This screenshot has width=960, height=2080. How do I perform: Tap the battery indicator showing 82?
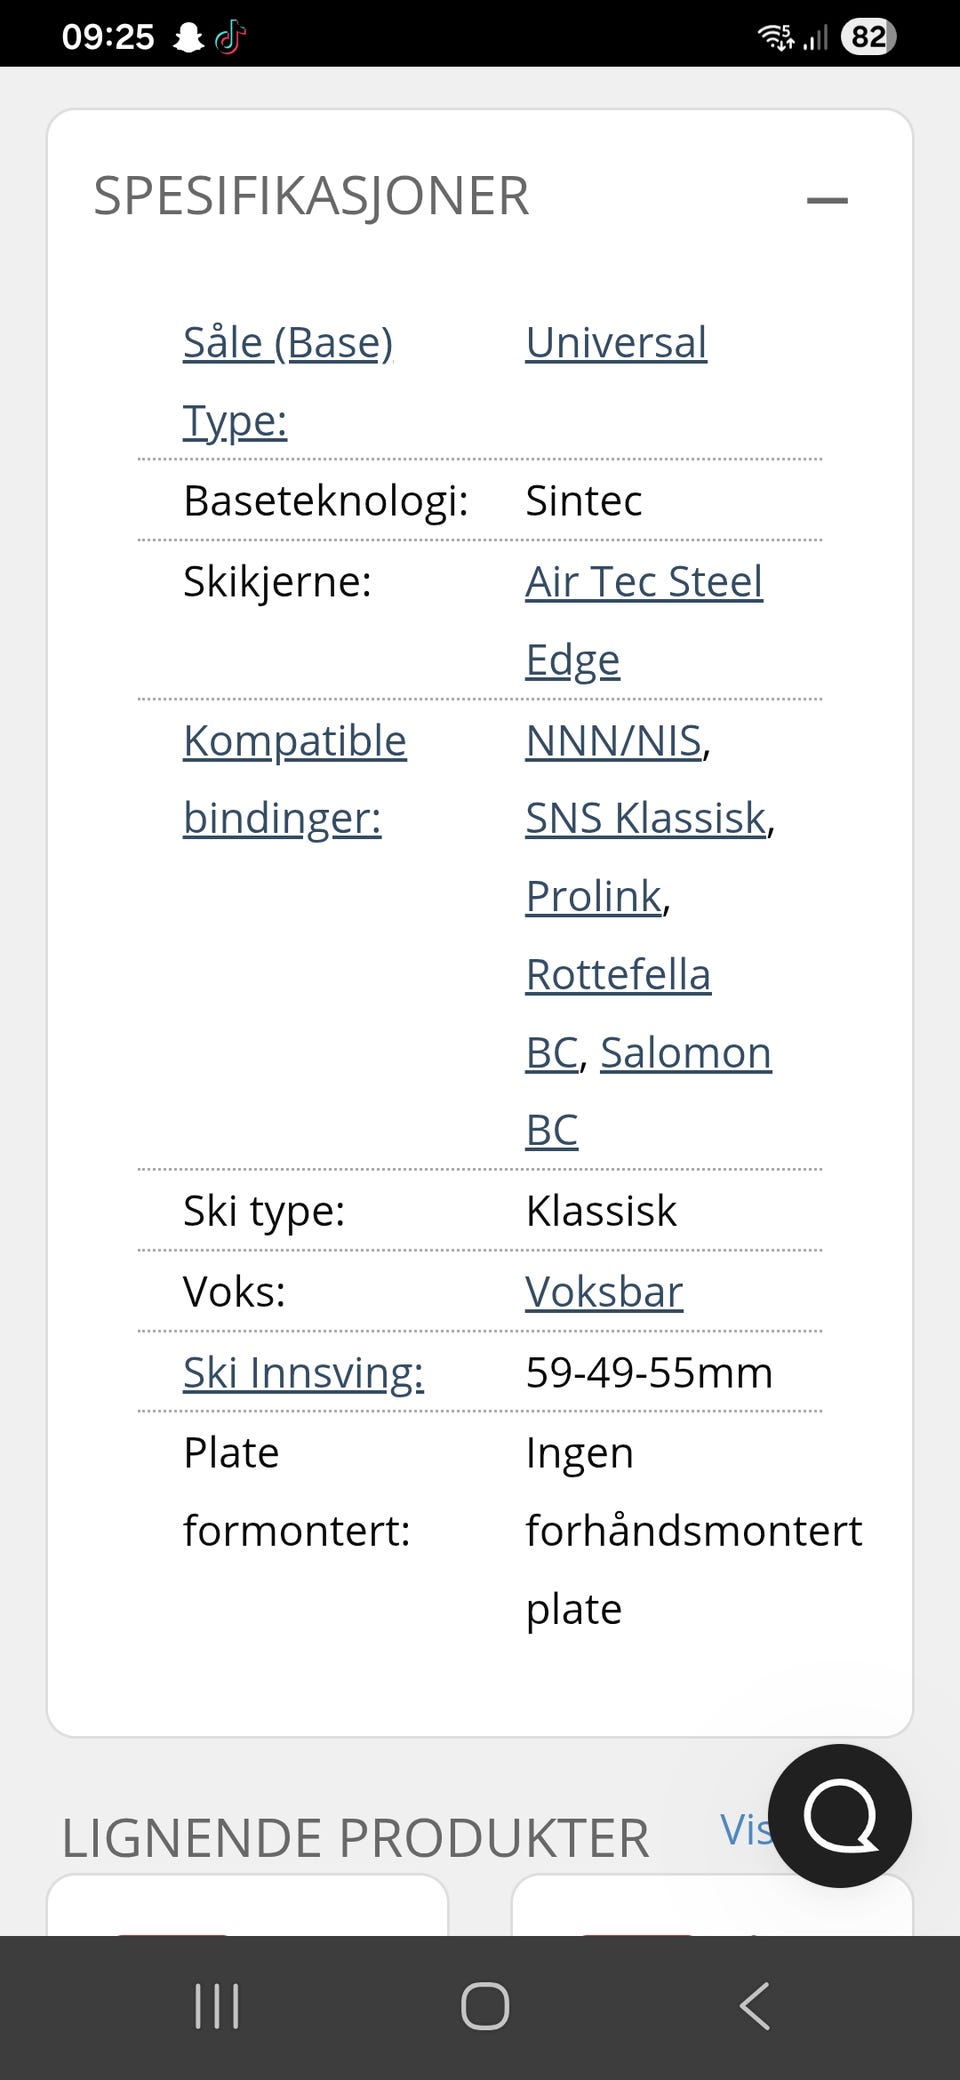coord(868,37)
